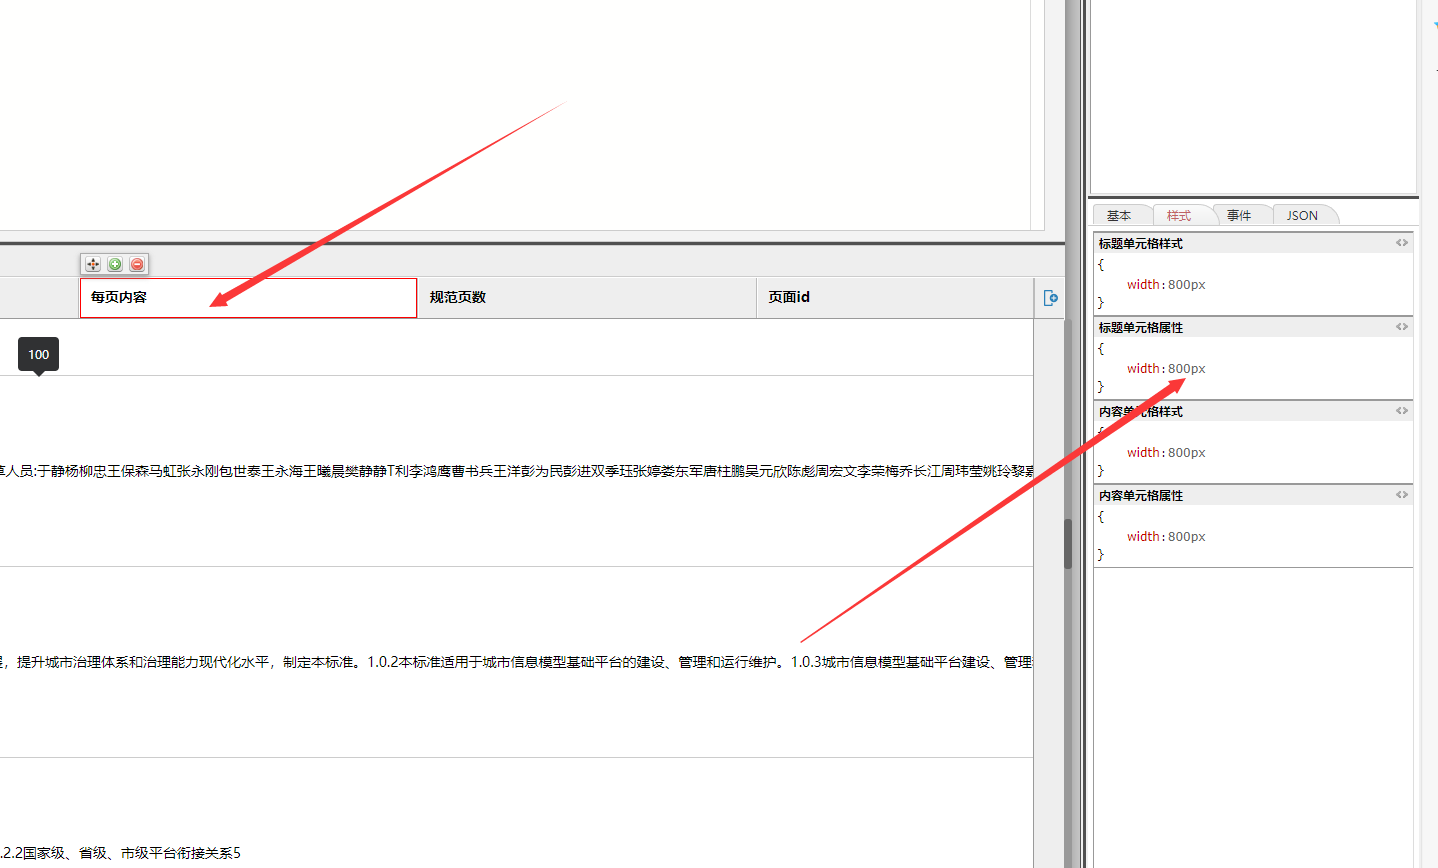Click the blue add icon right of 页面id

point(1050,298)
